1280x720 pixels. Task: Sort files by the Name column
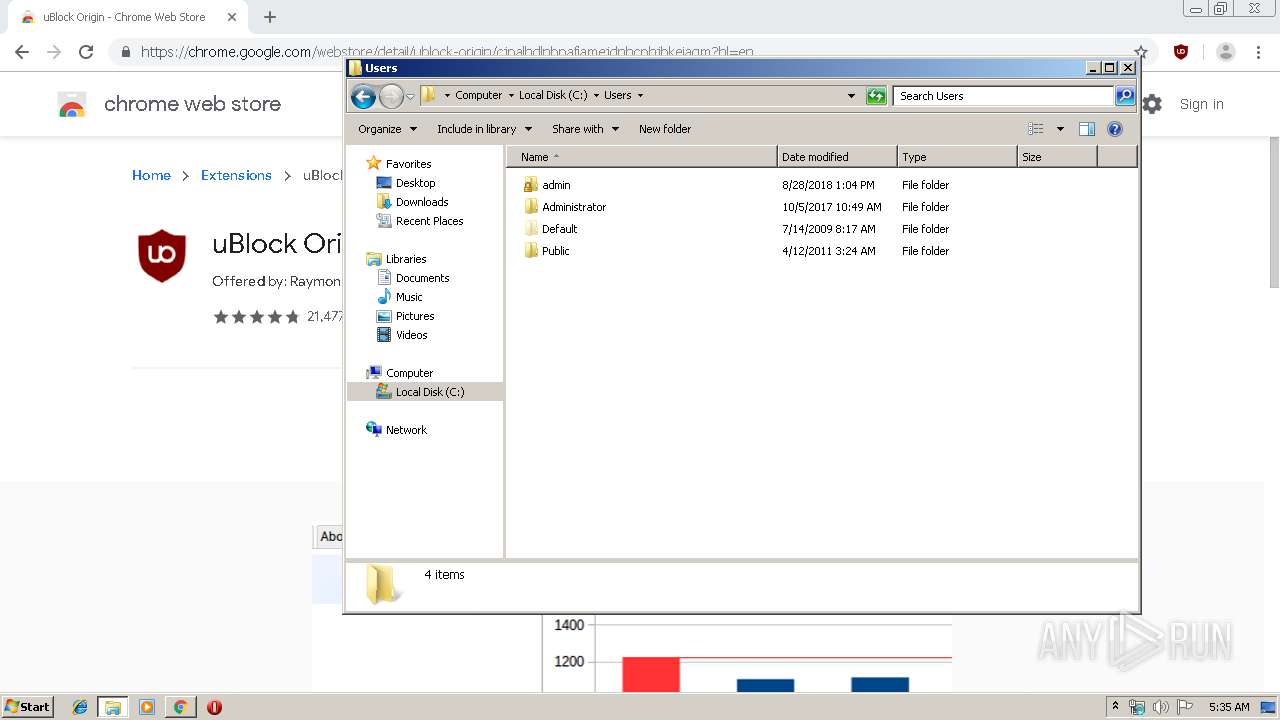641,157
